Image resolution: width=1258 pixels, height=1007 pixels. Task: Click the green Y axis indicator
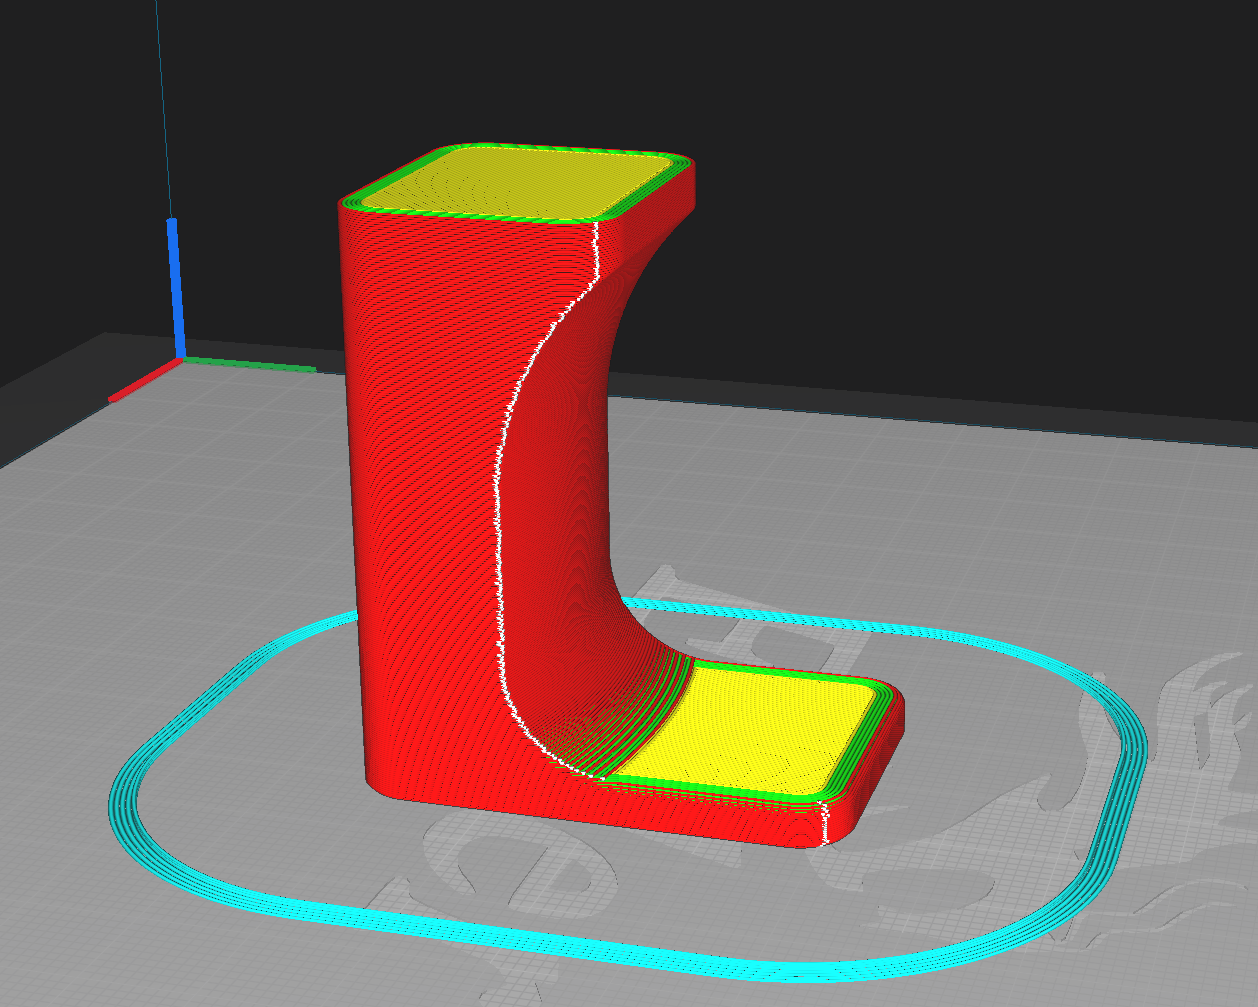pyautogui.click(x=250, y=364)
